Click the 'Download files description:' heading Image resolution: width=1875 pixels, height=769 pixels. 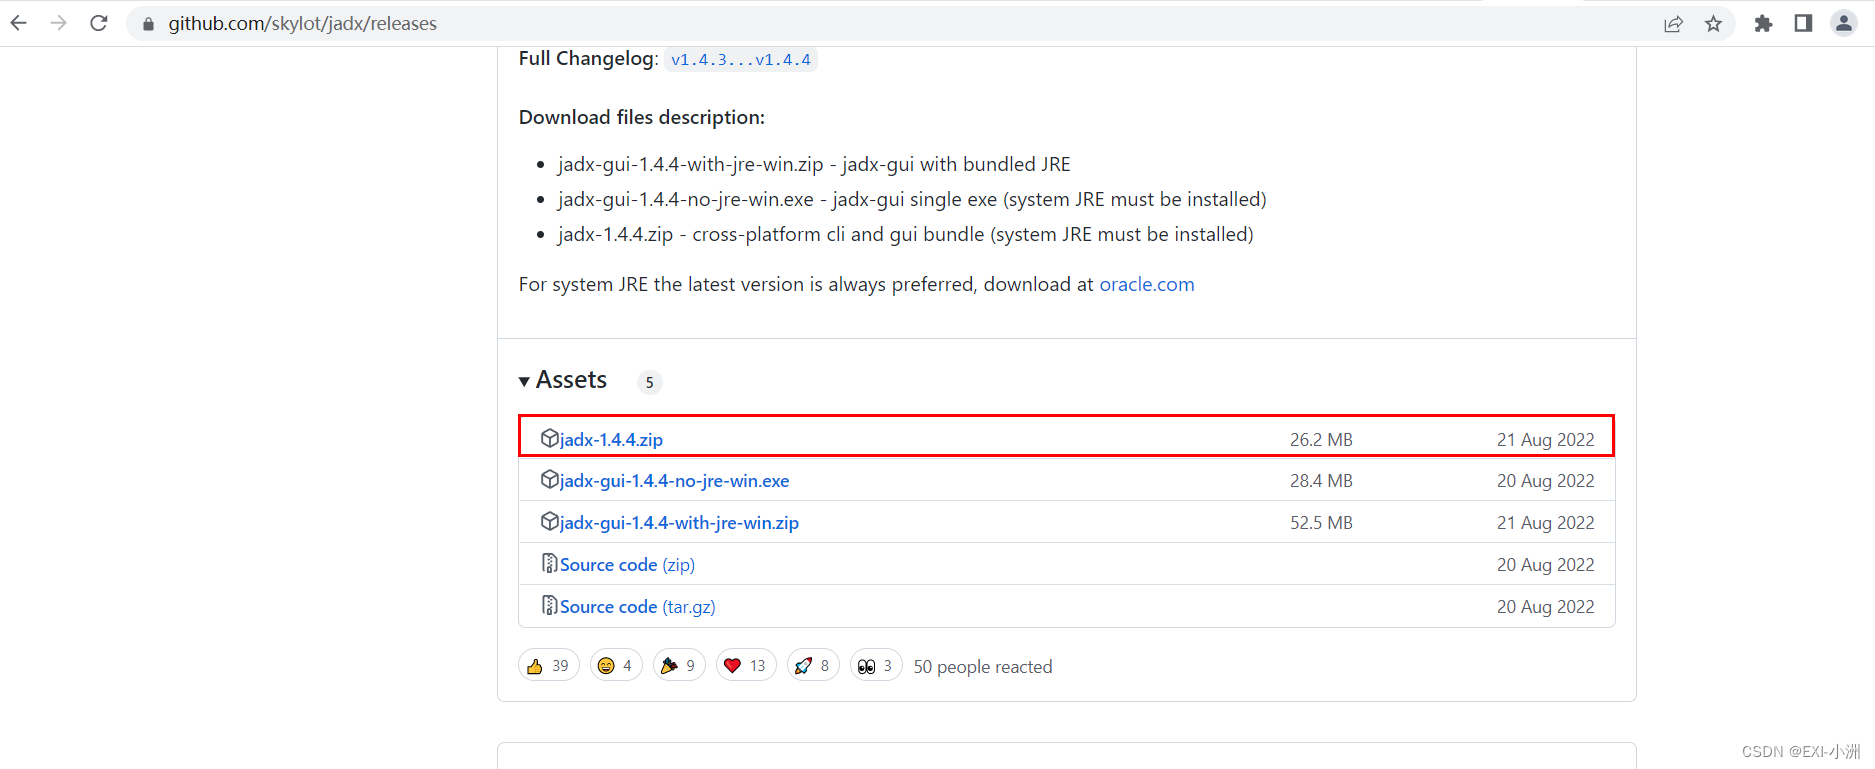tap(642, 117)
